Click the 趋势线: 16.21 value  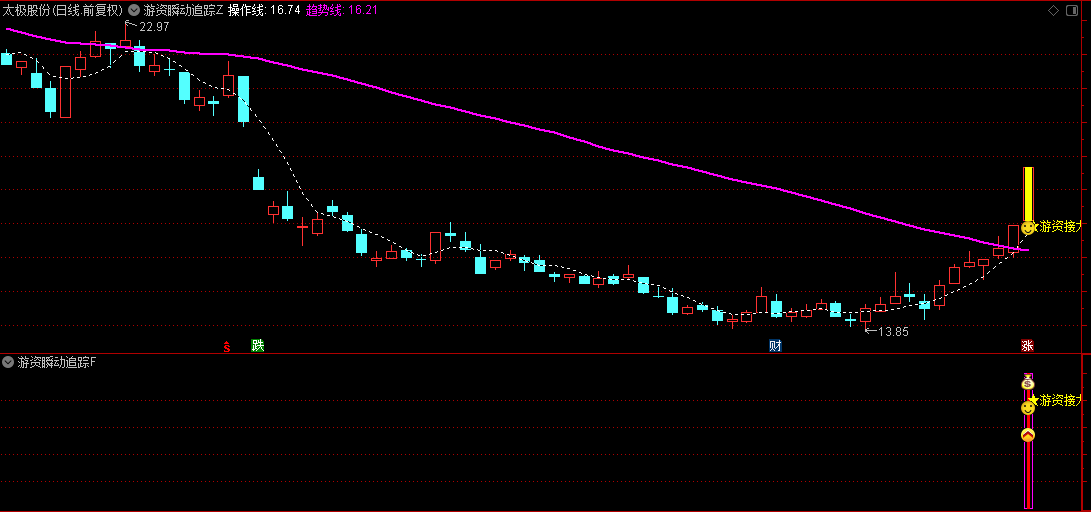click(x=342, y=10)
